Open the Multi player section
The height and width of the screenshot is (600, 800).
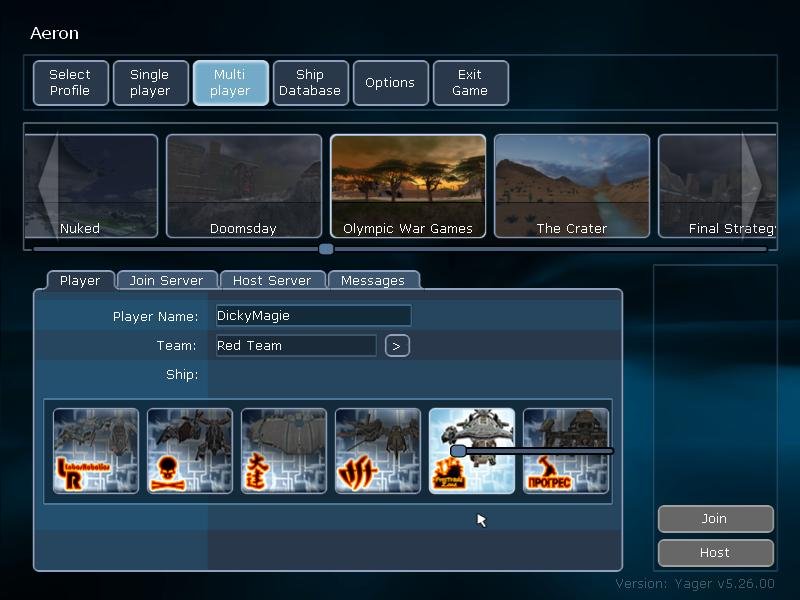[x=231, y=83]
